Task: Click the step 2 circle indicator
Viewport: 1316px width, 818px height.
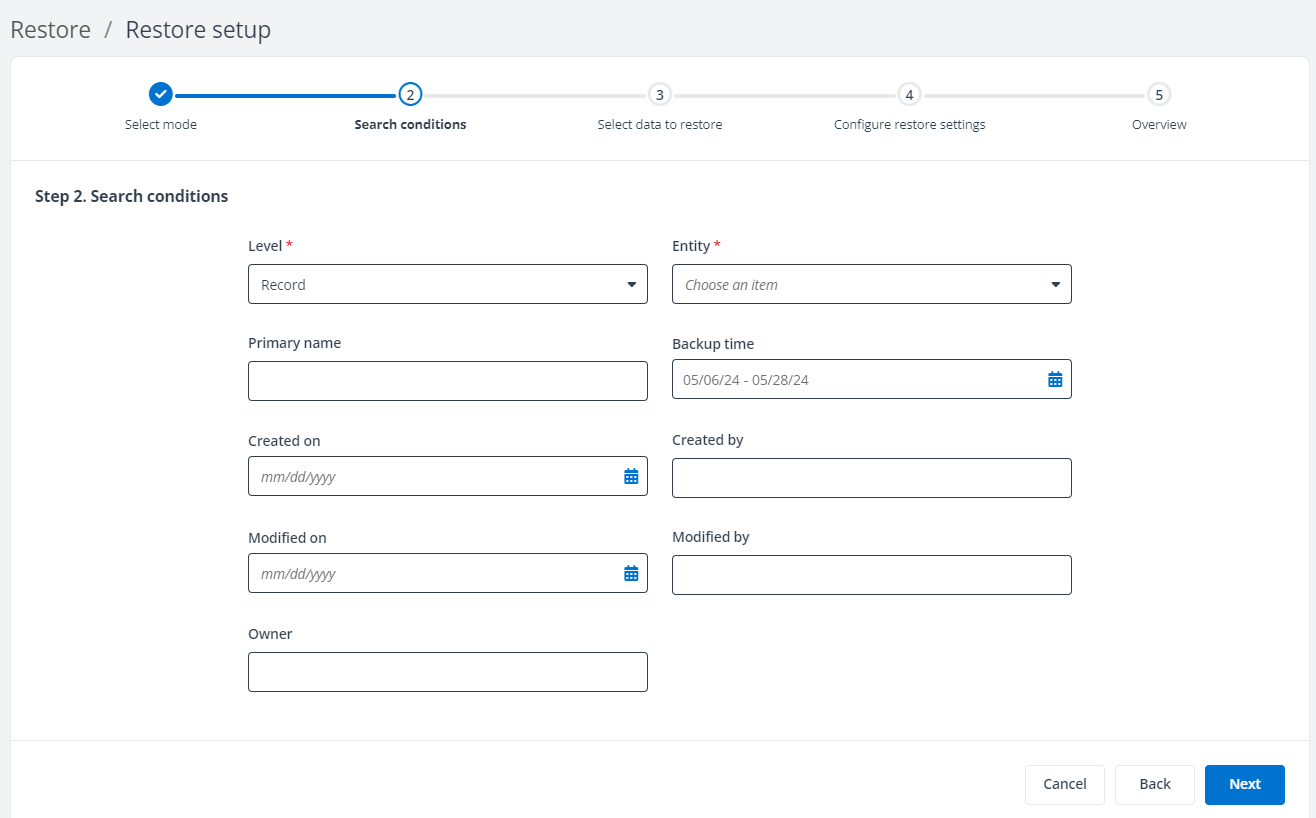Action: (410, 94)
